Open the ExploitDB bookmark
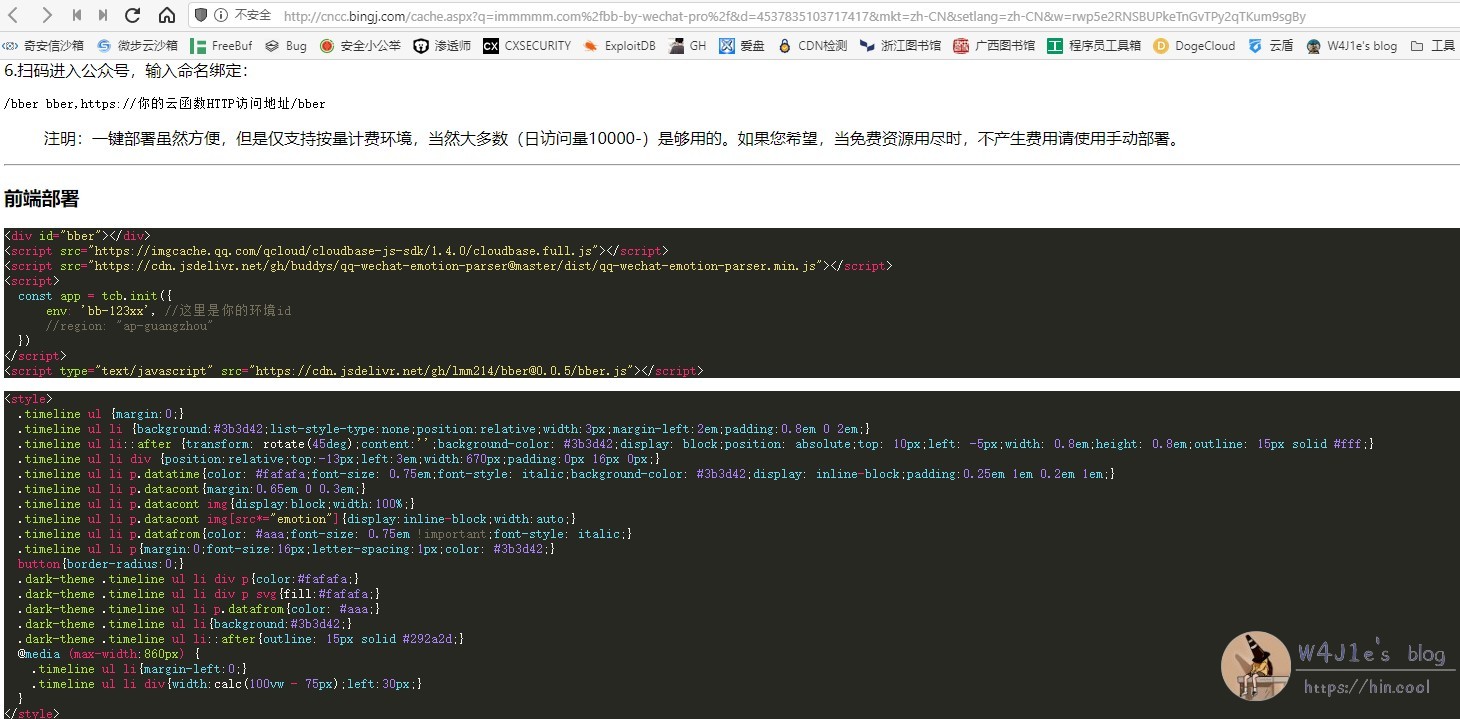 click(x=621, y=45)
